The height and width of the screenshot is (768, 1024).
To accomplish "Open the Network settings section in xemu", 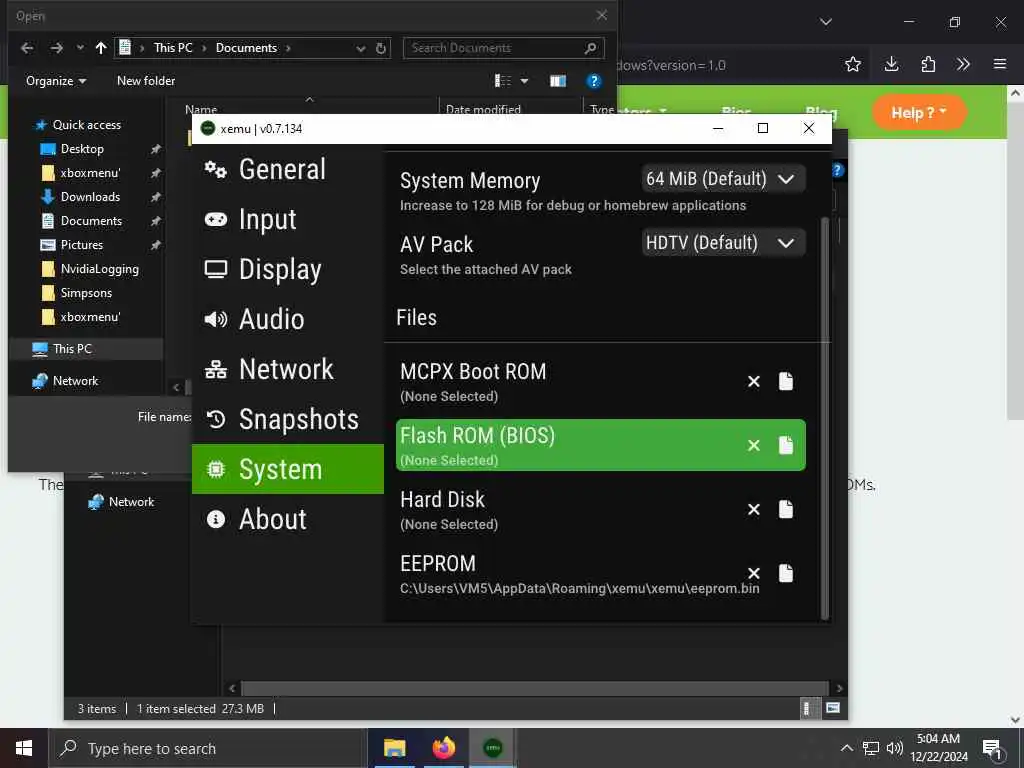I will point(287,369).
